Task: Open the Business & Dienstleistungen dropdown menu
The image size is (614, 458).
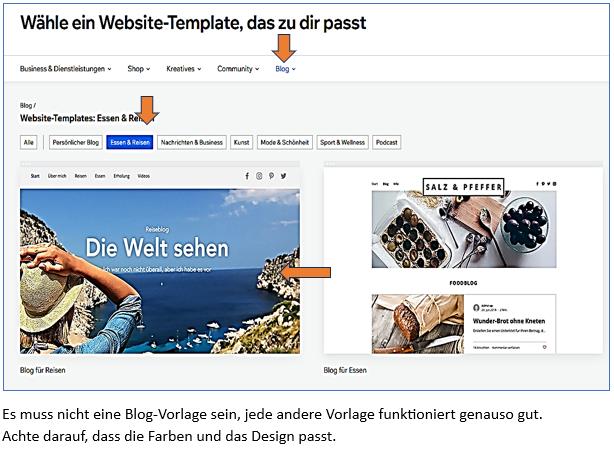Action: 65,69
